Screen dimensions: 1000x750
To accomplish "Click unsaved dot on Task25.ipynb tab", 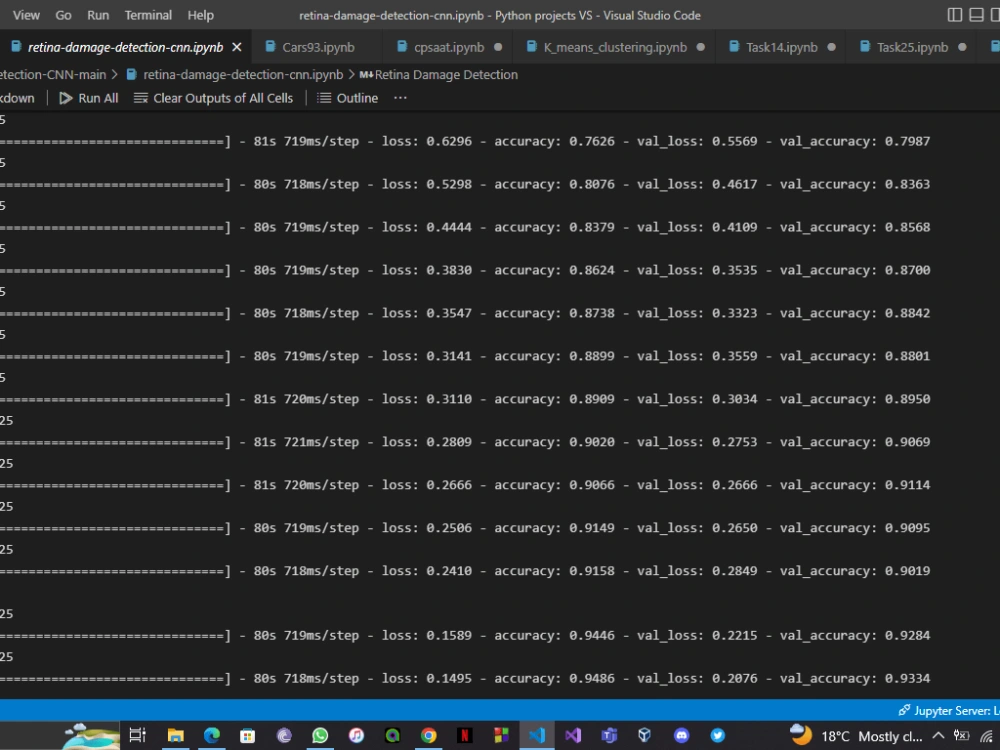I will tap(962, 47).
